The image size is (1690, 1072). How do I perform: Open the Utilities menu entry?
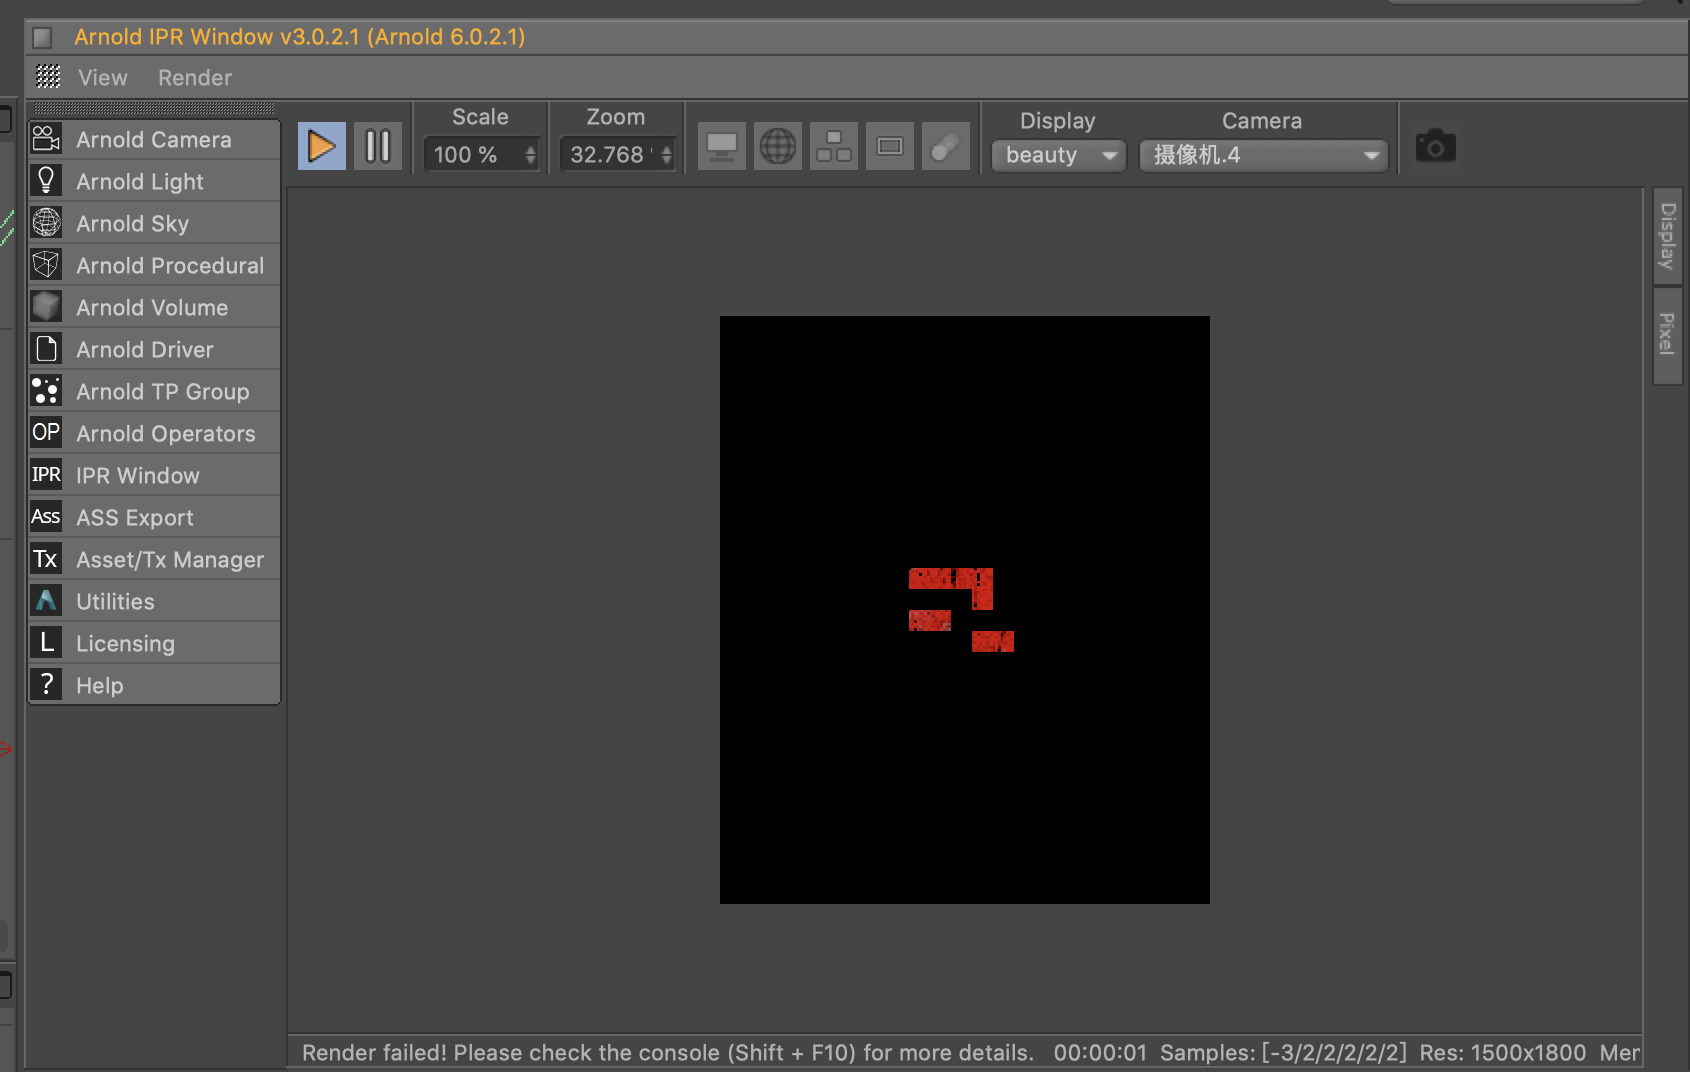point(154,602)
